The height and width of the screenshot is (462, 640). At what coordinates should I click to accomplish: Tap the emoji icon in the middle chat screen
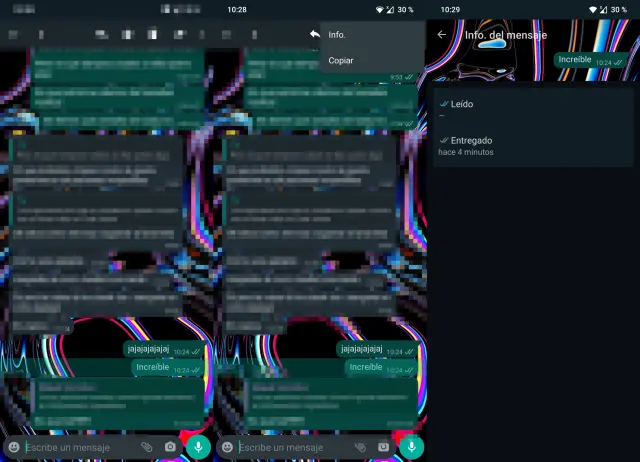227,446
